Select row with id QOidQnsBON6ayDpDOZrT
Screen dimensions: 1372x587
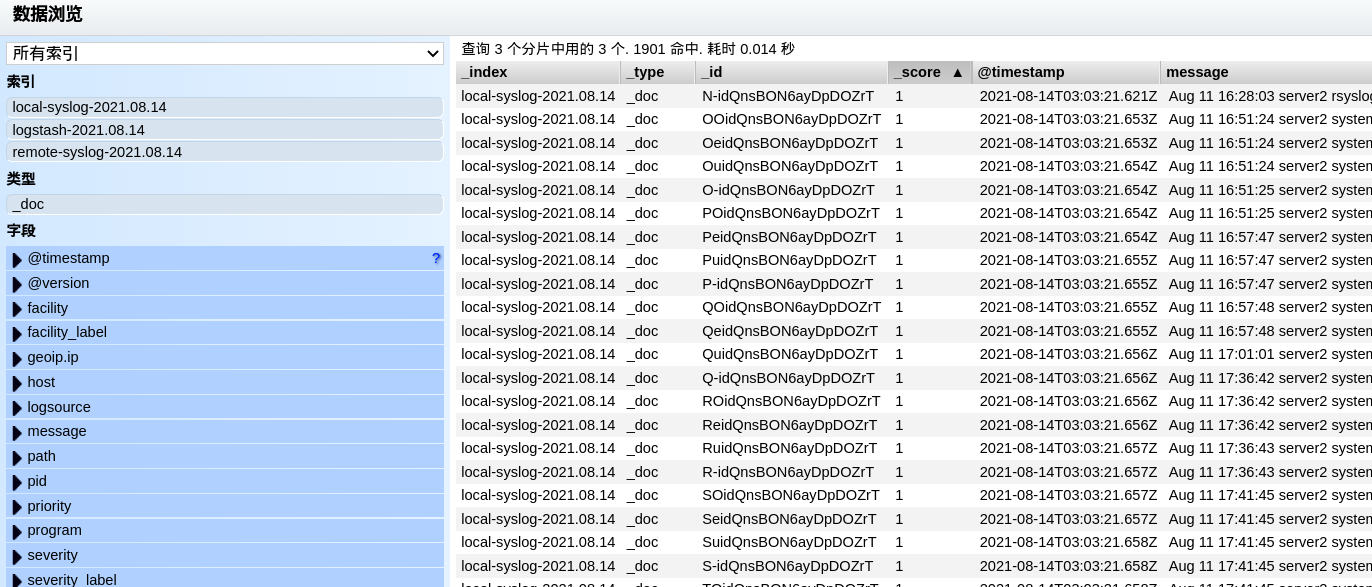[x=914, y=307]
